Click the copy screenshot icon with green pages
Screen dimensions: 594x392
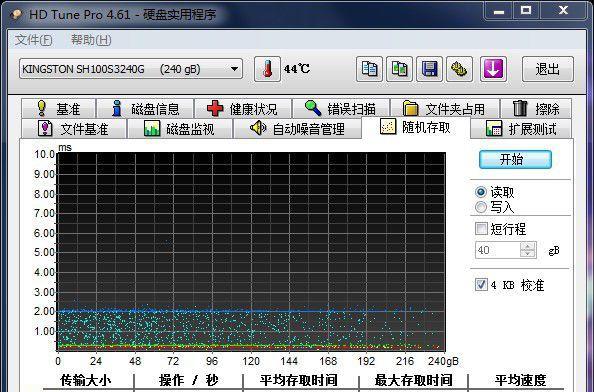pos(399,69)
